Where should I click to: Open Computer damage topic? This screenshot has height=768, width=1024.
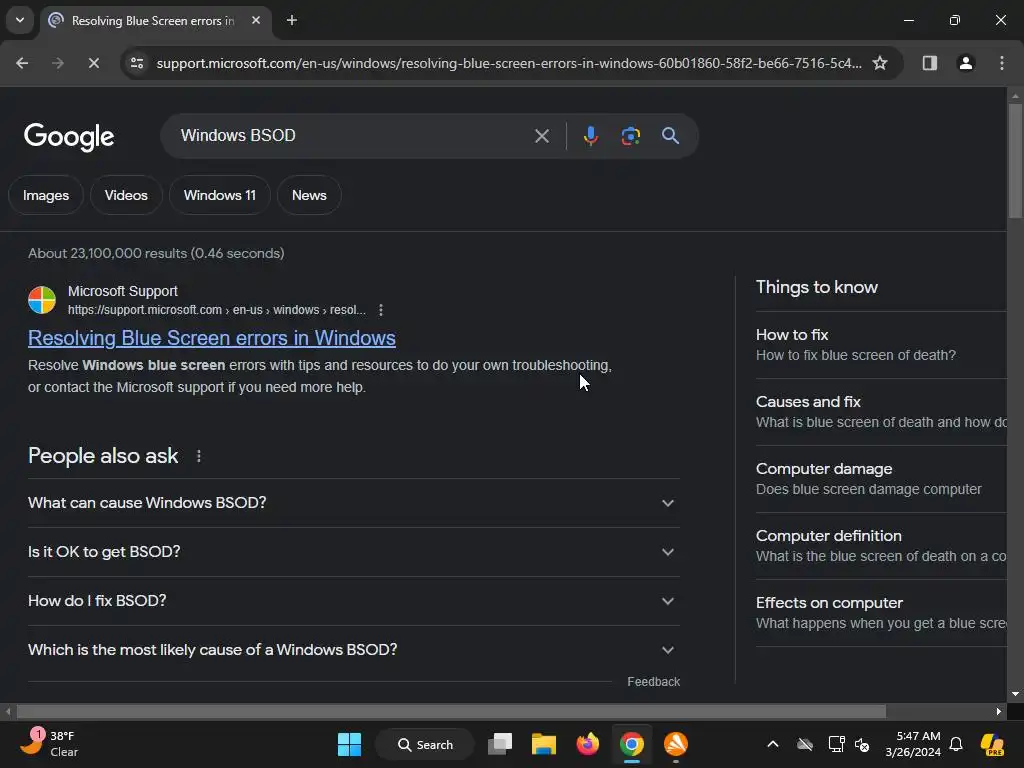pos(881,479)
